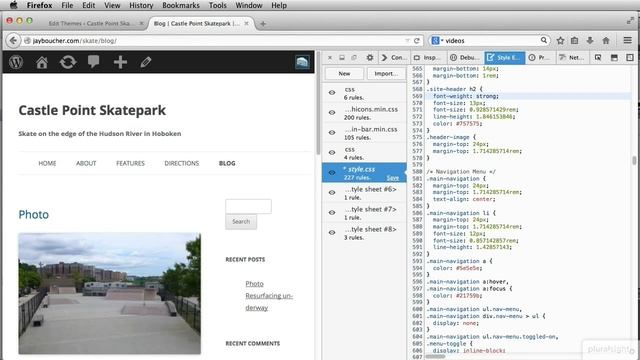Open the bookmarks list icon
The image size is (640, 360).
[x=575, y=40]
